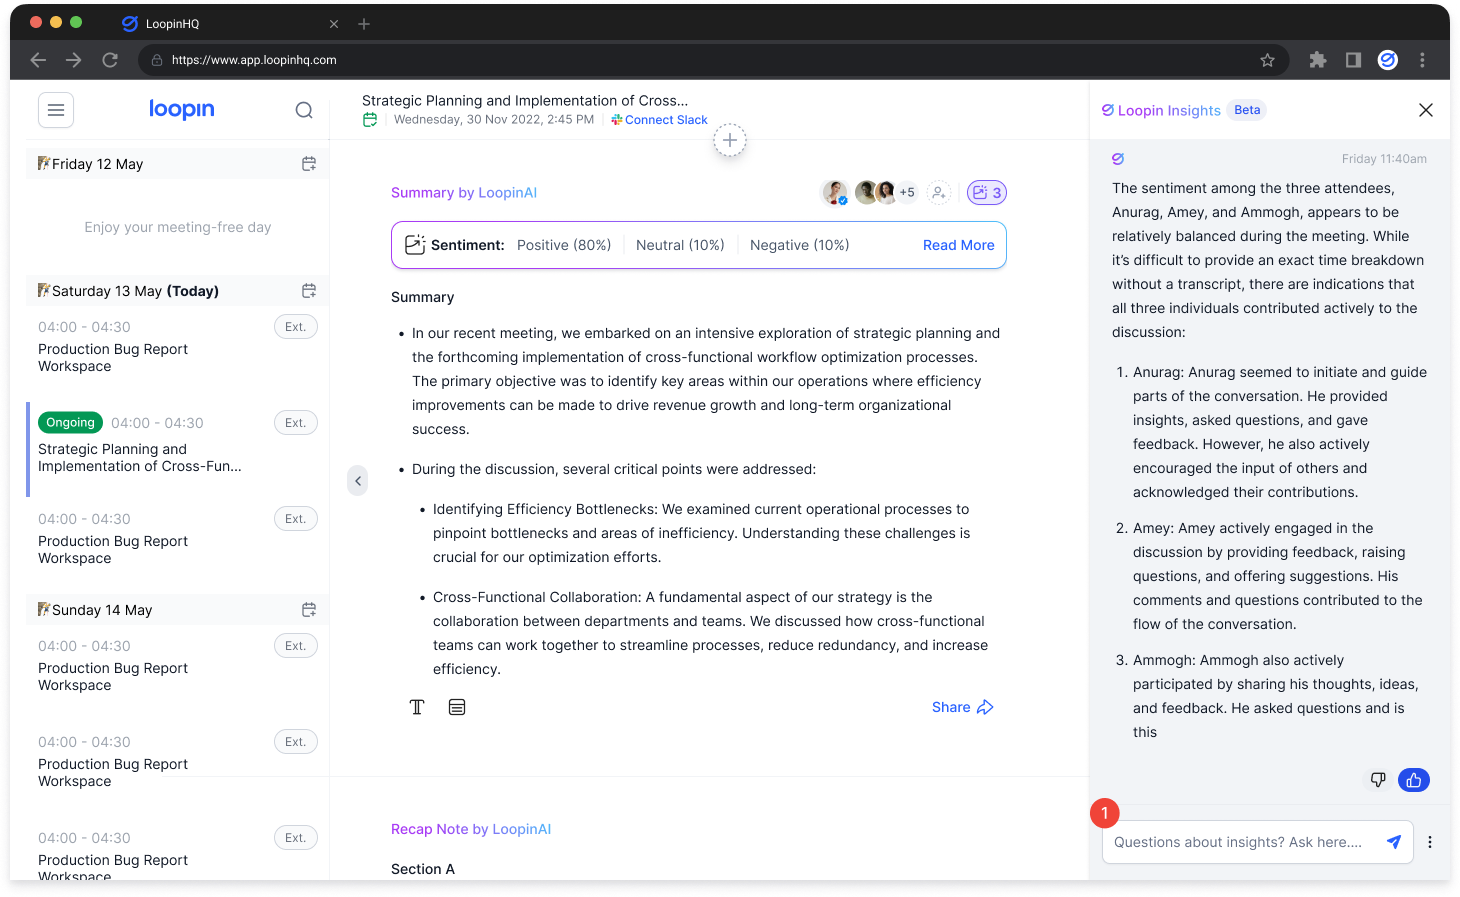Screen dimensions: 1460x897
Task: Reload the page
Action: pos(110,60)
